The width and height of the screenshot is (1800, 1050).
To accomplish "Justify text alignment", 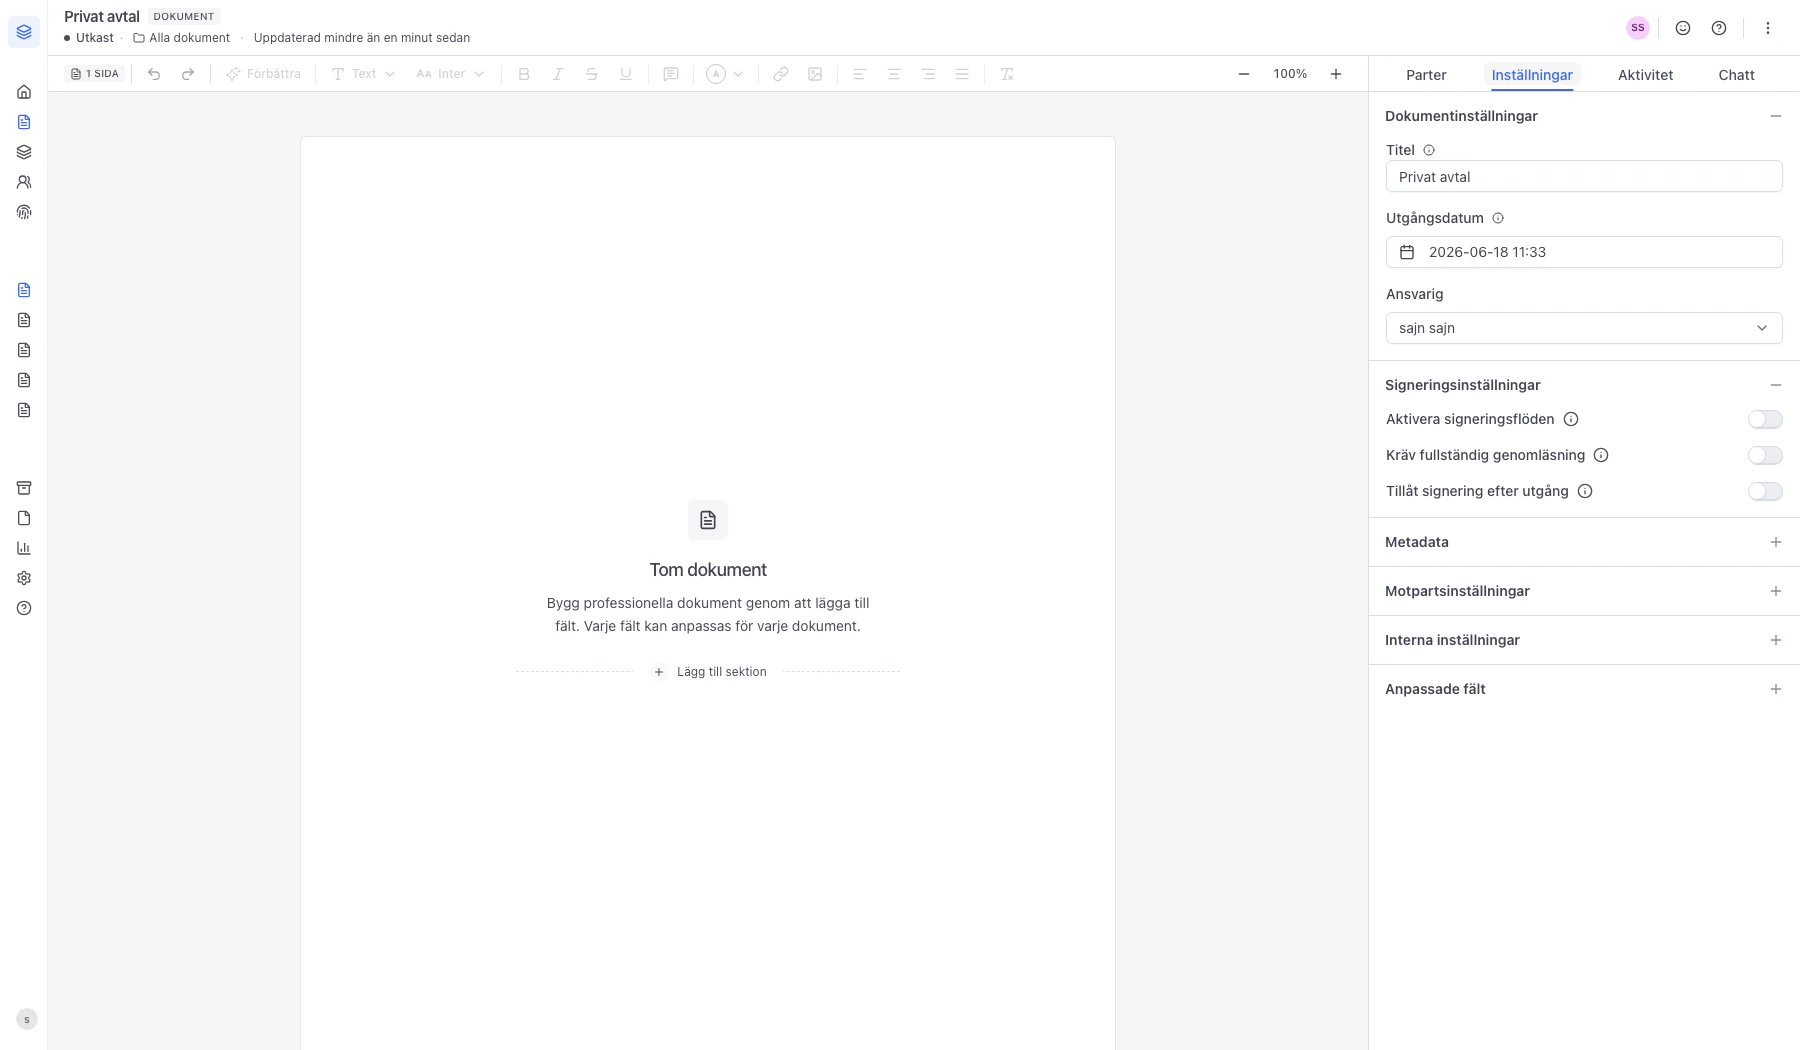I will (962, 74).
